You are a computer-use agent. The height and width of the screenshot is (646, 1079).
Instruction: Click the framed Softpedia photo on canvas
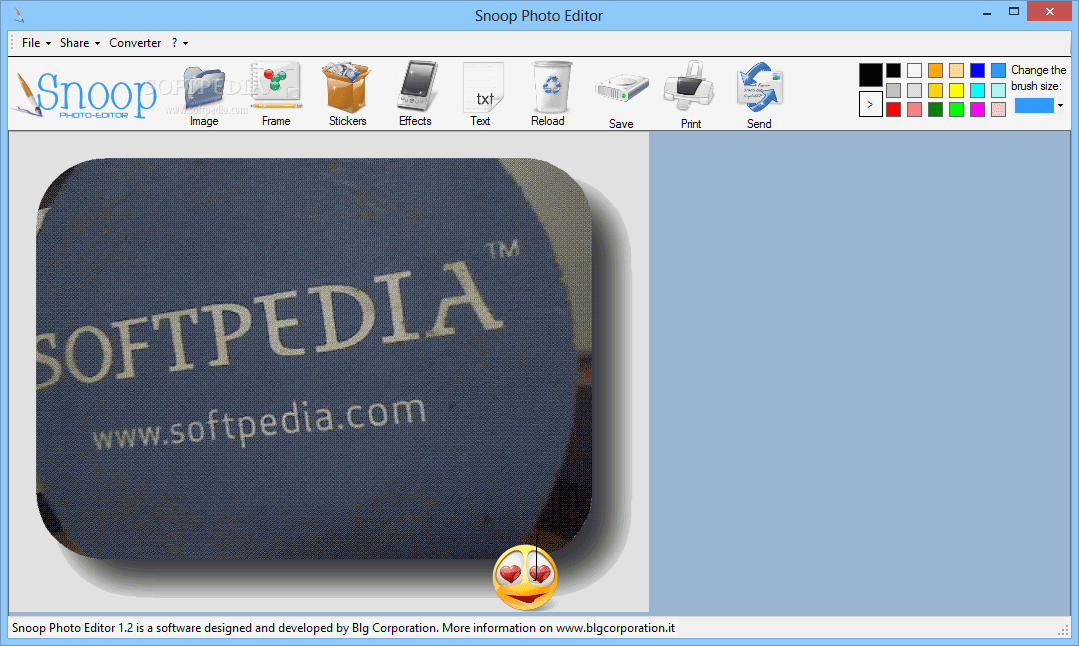(x=314, y=359)
